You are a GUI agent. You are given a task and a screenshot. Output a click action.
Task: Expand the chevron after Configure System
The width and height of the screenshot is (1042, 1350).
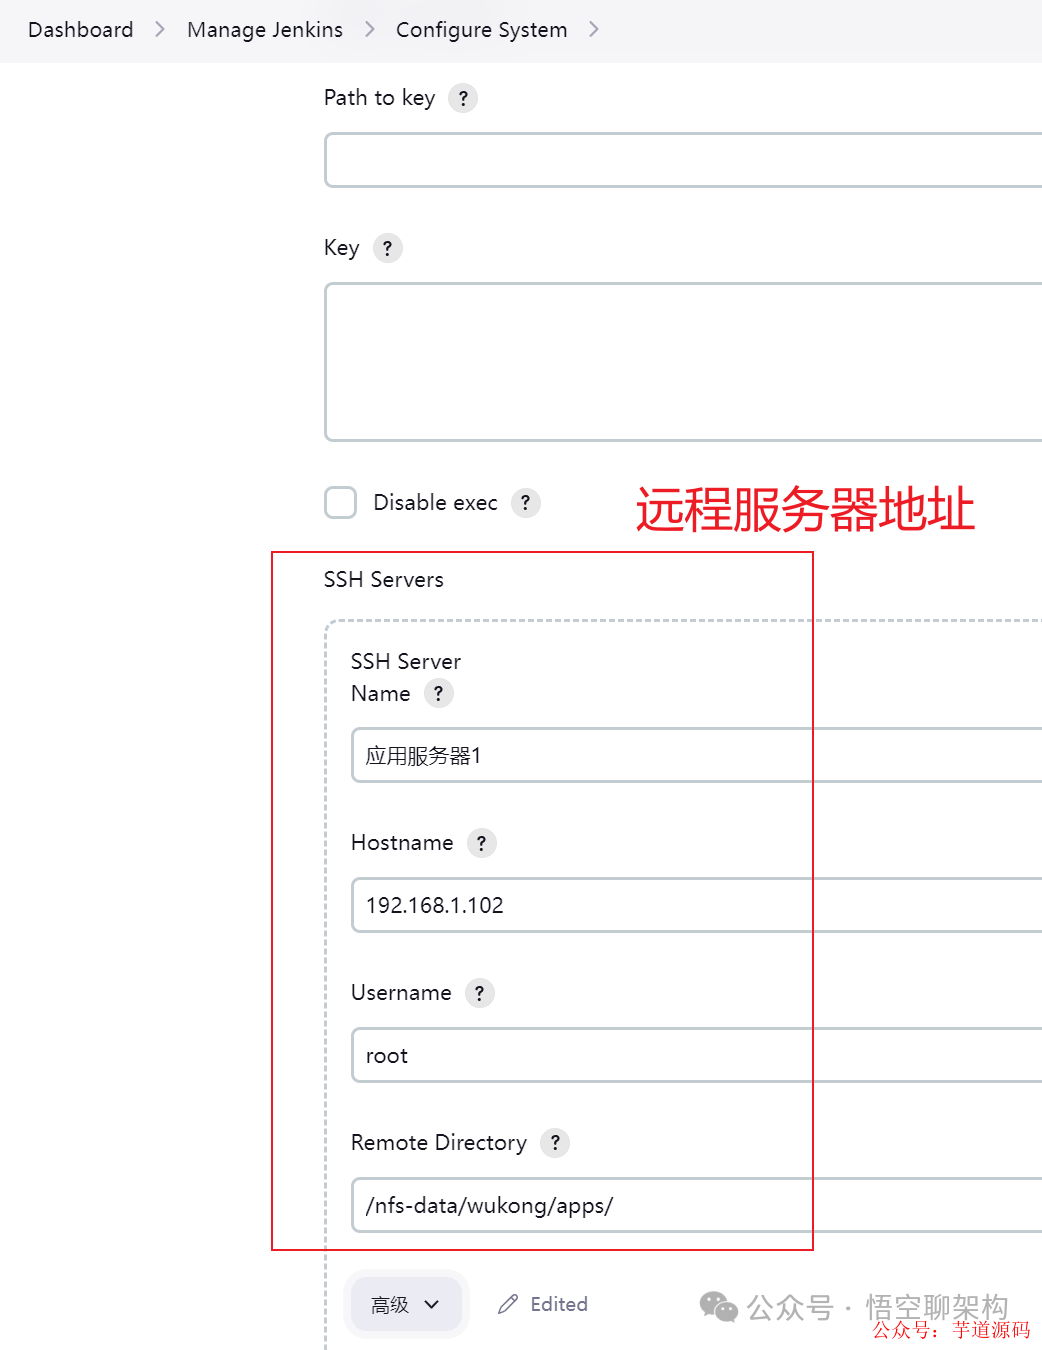tap(594, 30)
